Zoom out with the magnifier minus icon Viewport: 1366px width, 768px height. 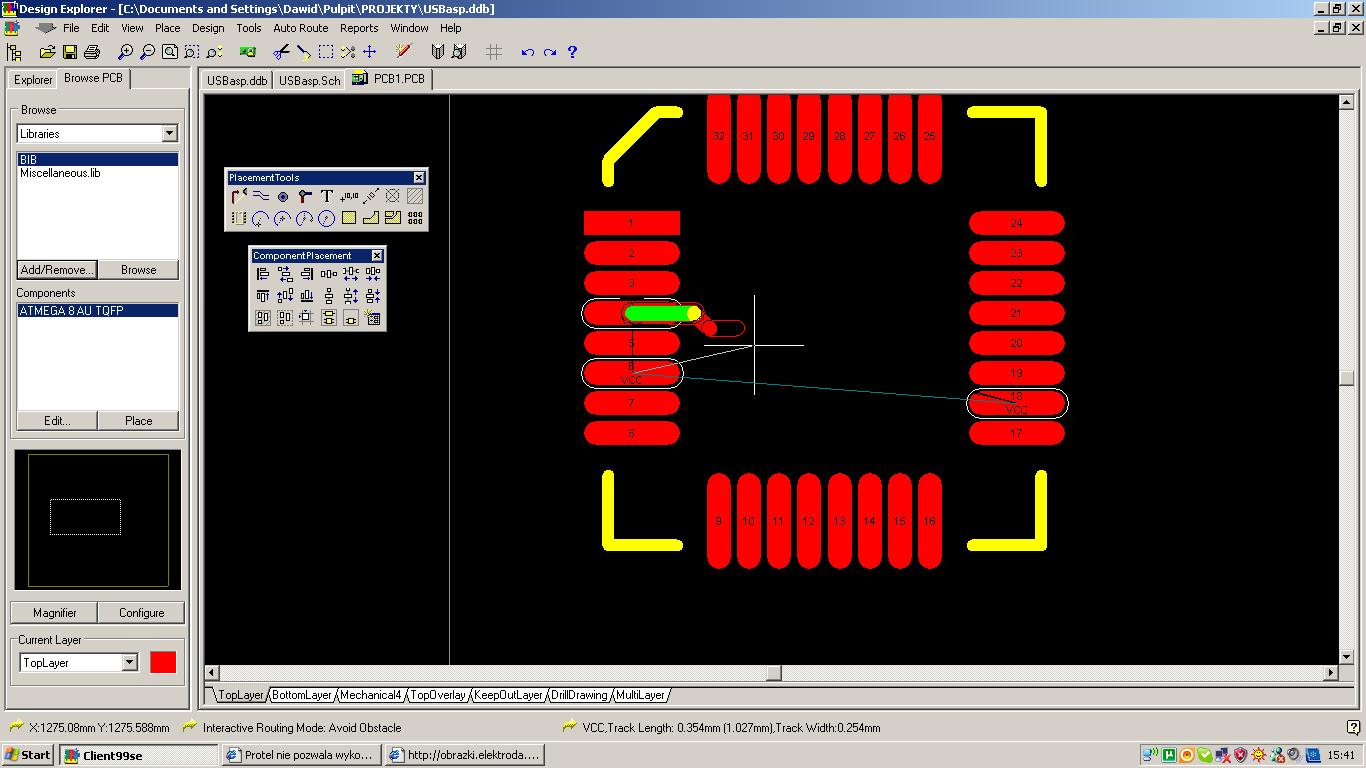click(x=147, y=52)
